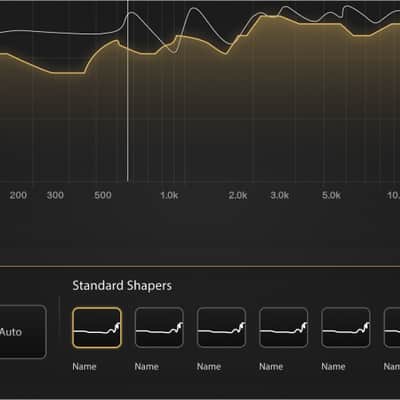The height and width of the screenshot is (400, 400).
Task: Click the 300 frequency axis label
Action: 55,195
